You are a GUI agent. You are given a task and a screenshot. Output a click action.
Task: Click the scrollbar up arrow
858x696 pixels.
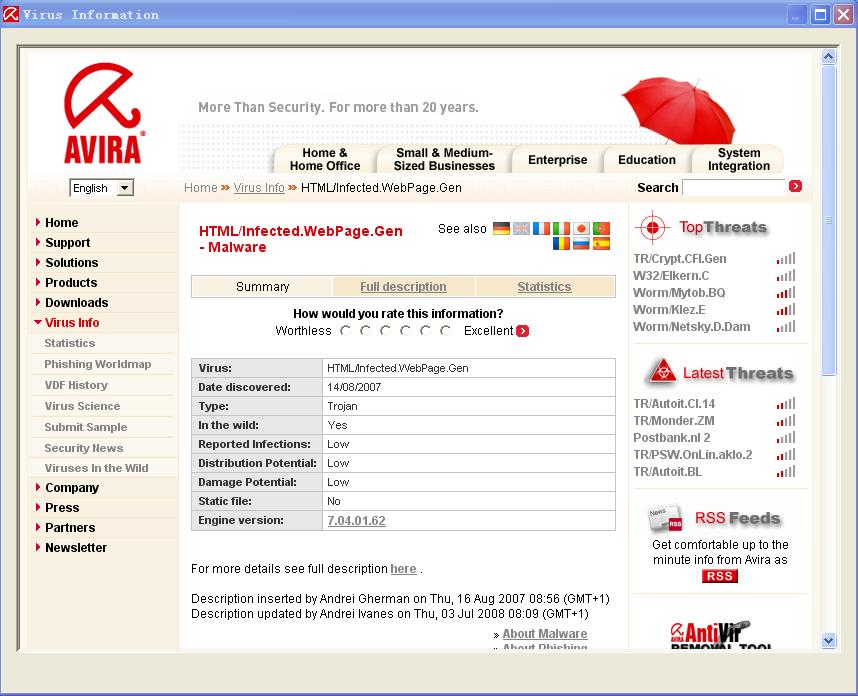pos(828,56)
